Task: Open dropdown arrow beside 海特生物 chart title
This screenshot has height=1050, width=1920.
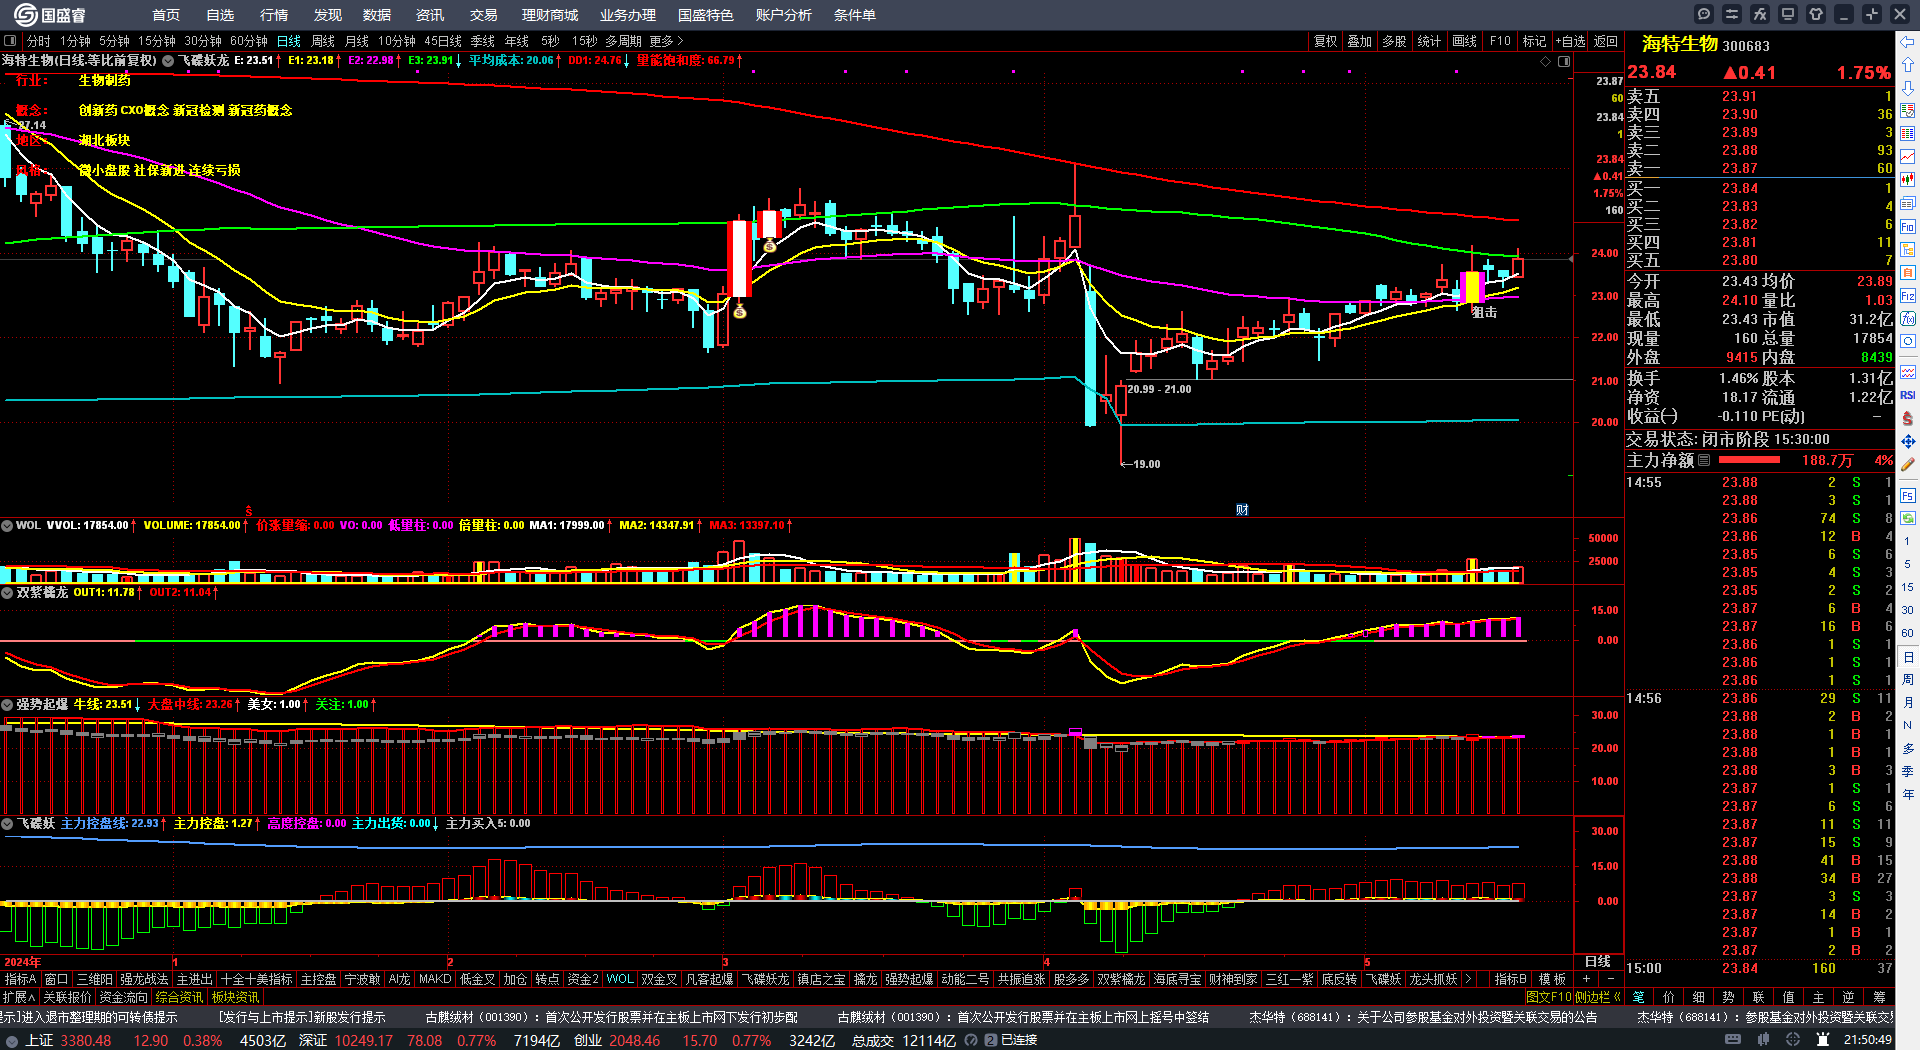Action: coord(168,61)
